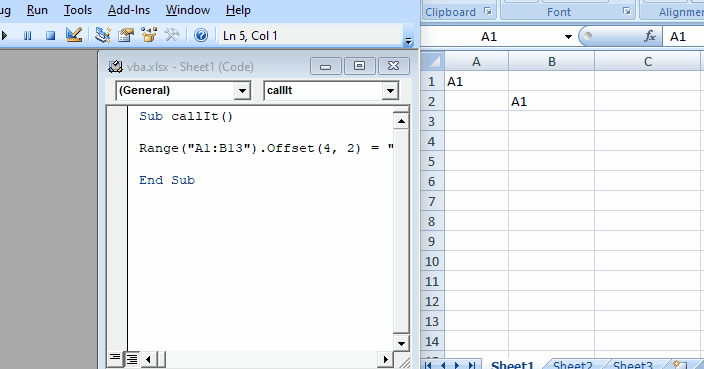704x369 pixels.
Task: Open the Add-Ins menu
Action: click(x=129, y=10)
